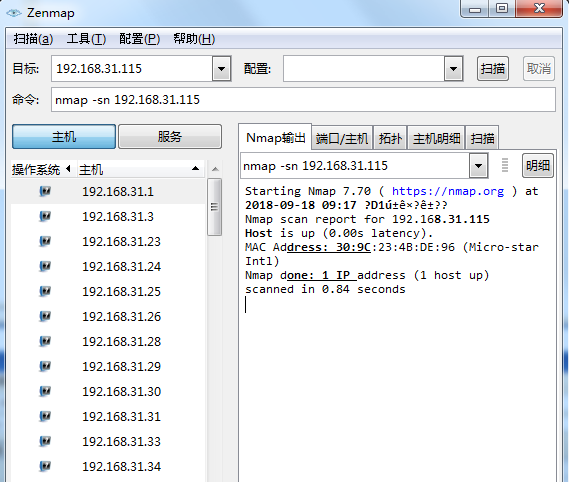Image resolution: width=569 pixels, height=482 pixels.
Task: Open the 配置 profile dropdown arrow
Action: tap(453, 69)
